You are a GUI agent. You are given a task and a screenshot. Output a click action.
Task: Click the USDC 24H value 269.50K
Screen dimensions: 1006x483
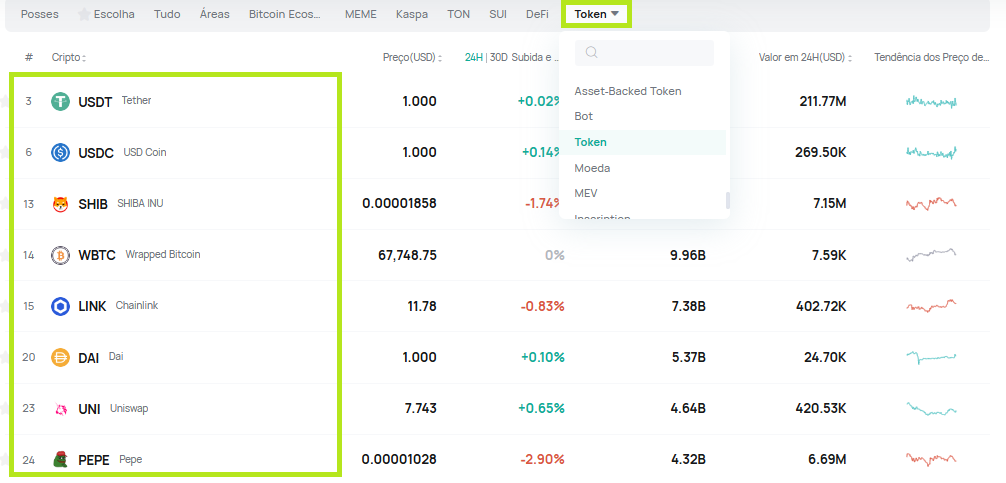[x=821, y=153]
